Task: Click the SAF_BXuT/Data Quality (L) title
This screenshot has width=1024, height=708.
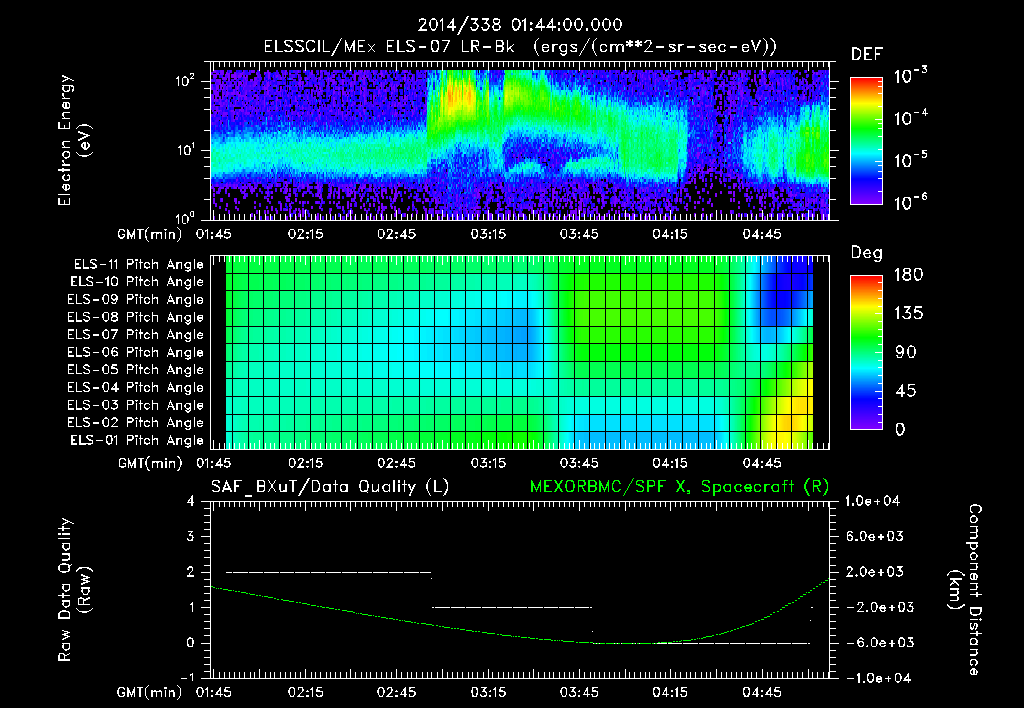Action: 330,487
